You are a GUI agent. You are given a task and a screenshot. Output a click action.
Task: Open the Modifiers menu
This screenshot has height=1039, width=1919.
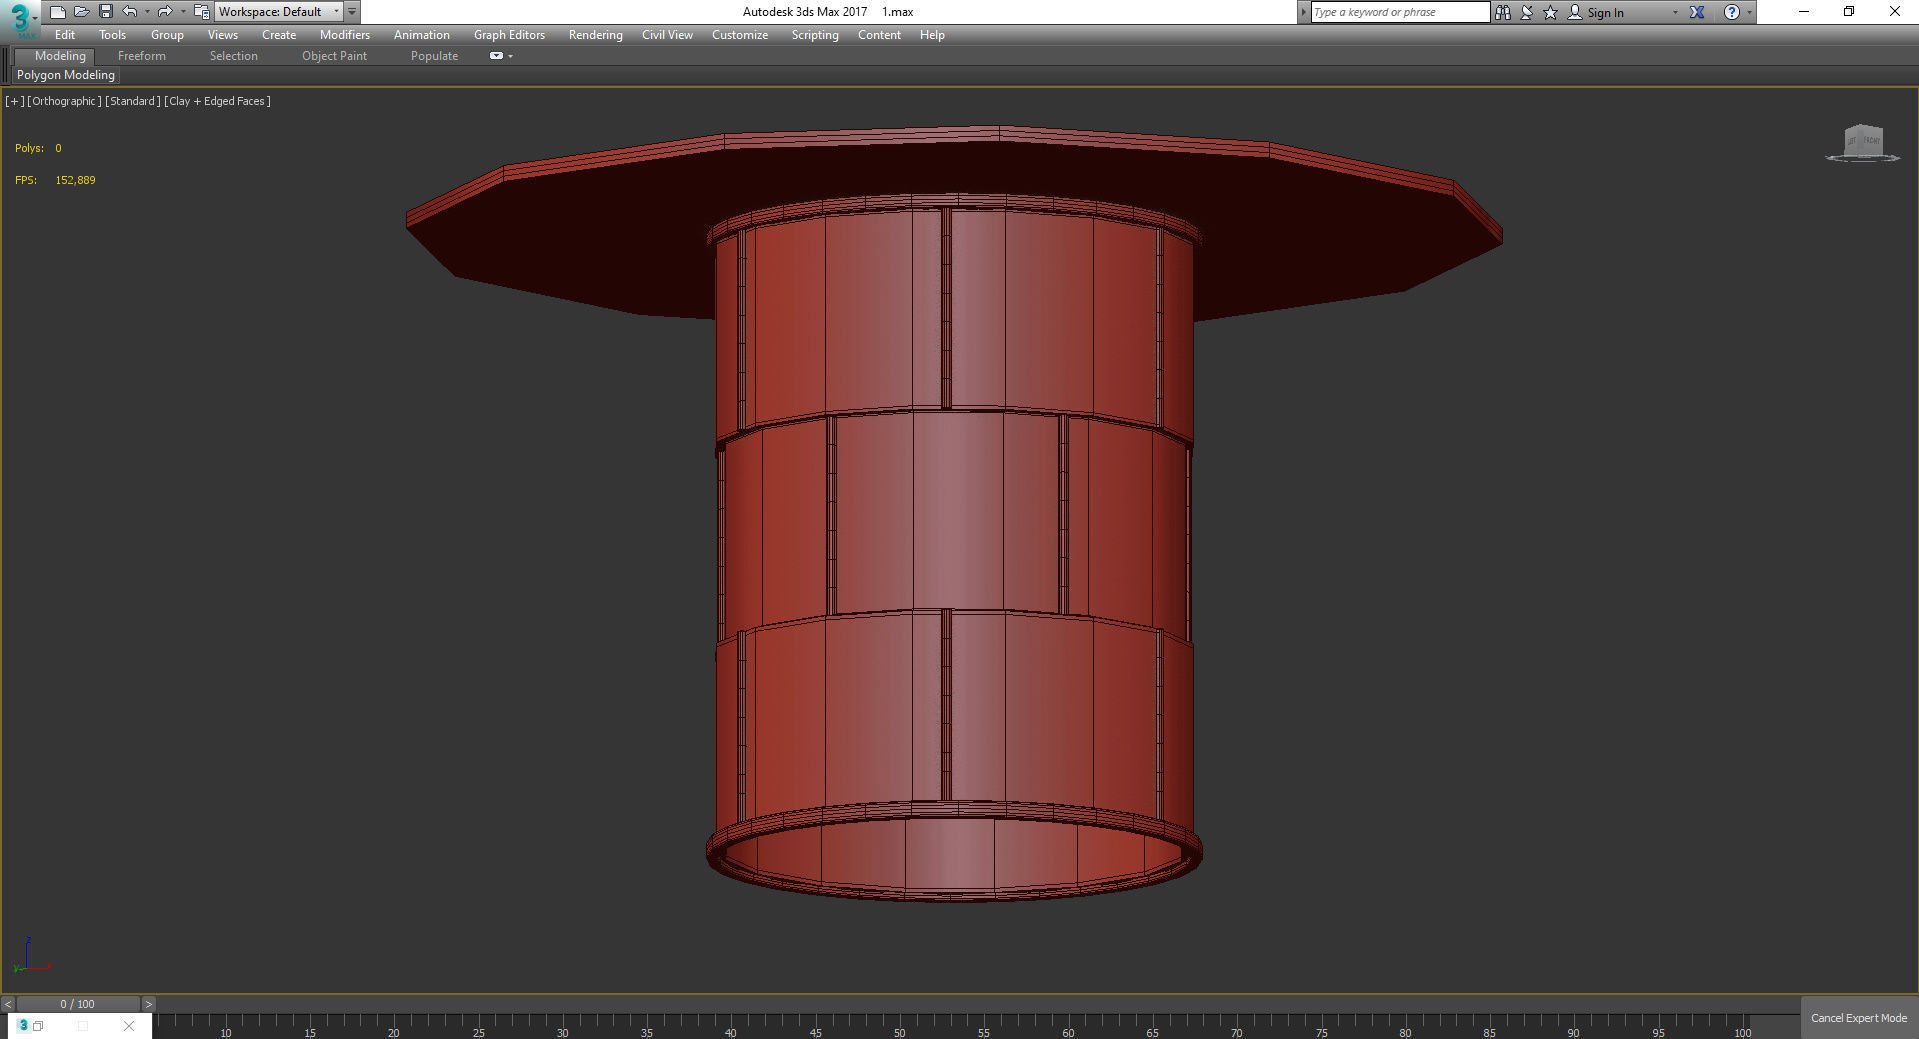(345, 35)
